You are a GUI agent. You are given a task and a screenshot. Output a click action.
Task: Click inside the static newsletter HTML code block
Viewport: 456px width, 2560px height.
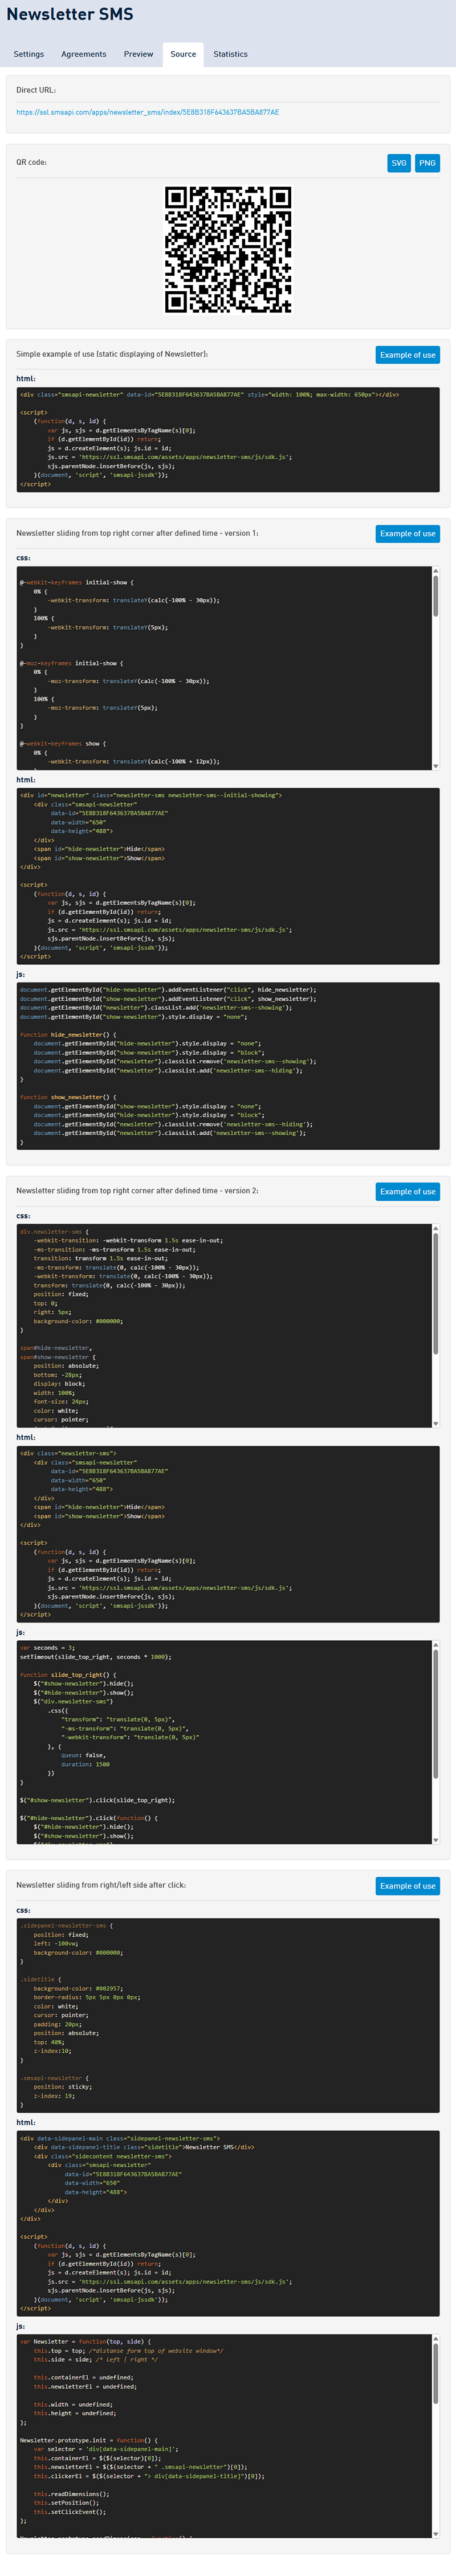point(228,439)
